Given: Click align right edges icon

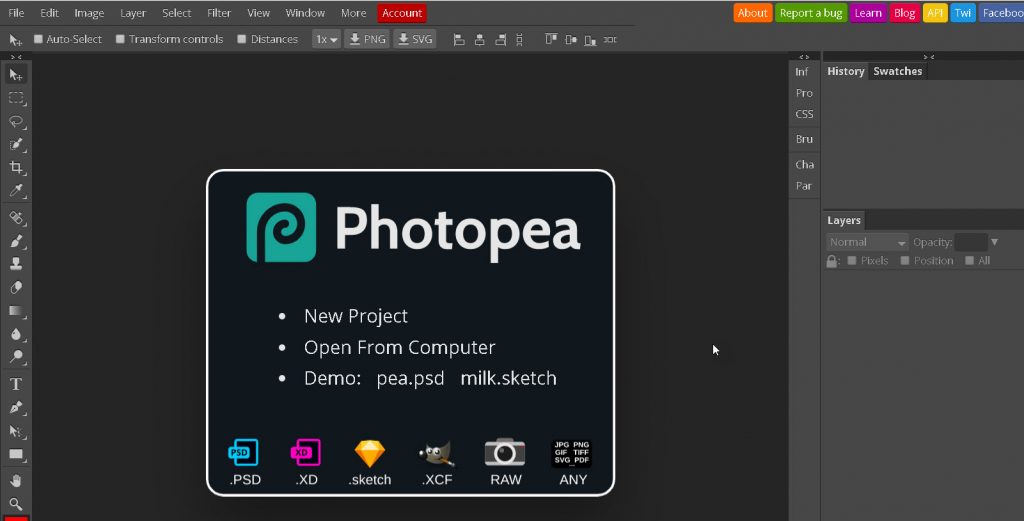Looking at the screenshot, I should pos(500,40).
